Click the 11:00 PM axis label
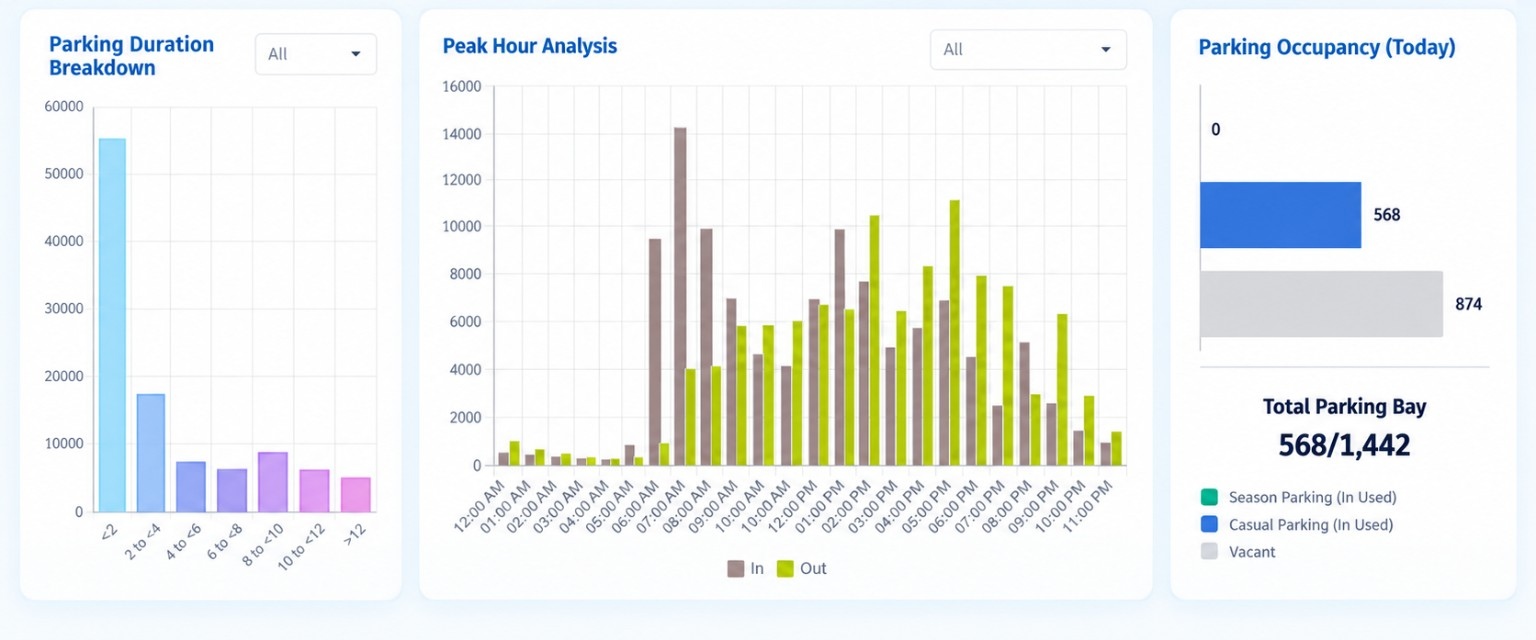The image size is (1536, 640). [x=1090, y=505]
